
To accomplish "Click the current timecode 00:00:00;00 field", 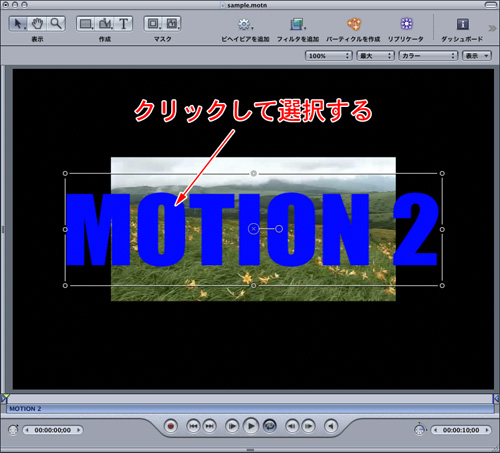I will click(53, 430).
